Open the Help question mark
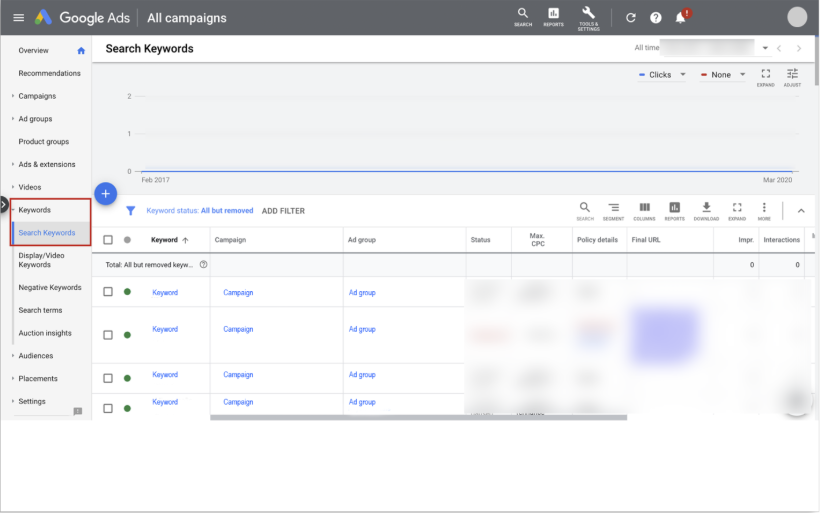This screenshot has height=513, width=821. [656, 18]
